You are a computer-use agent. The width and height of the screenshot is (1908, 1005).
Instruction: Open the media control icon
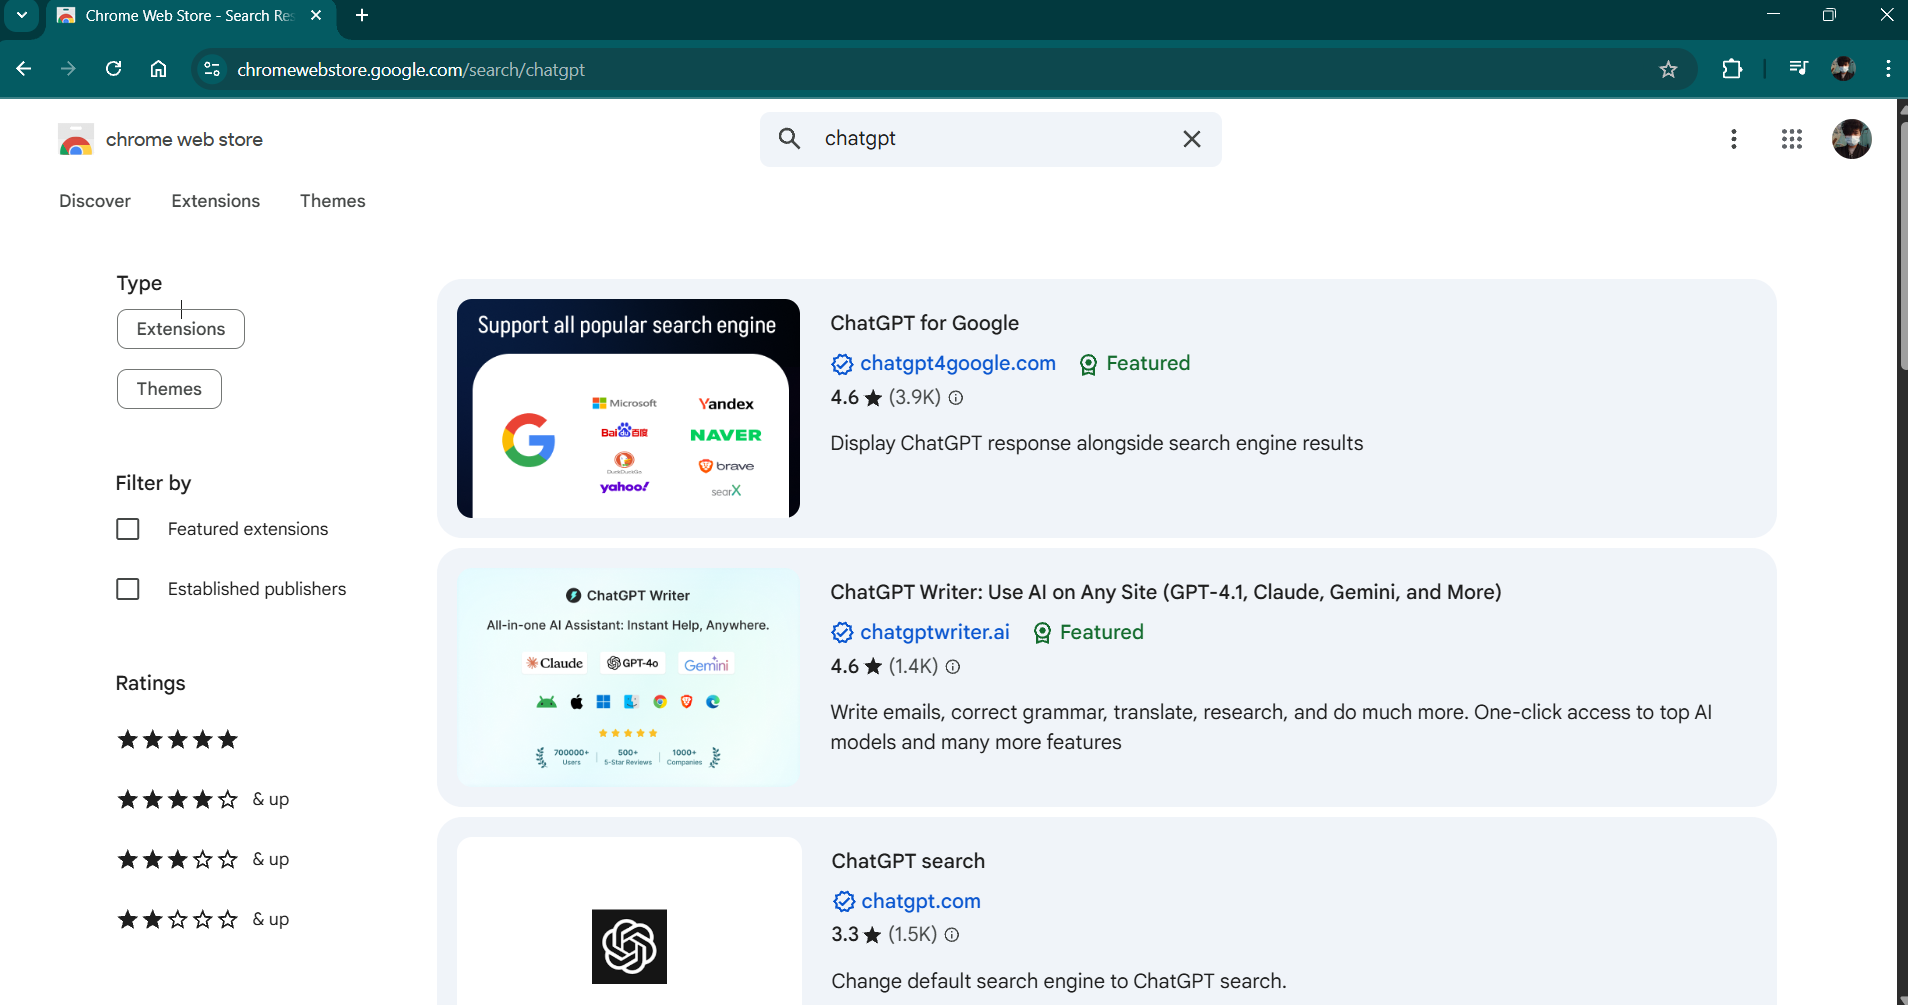pyautogui.click(x=1798, y=69)
